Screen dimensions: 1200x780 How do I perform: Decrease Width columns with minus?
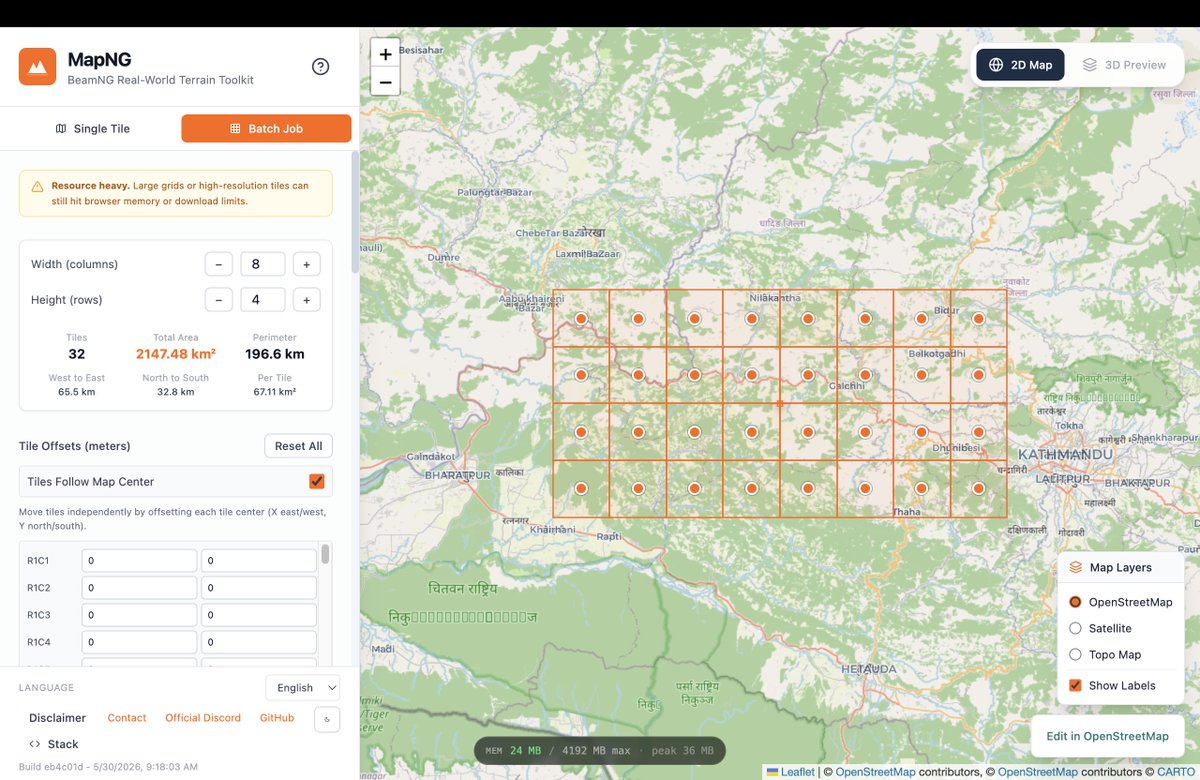(219, 264)
